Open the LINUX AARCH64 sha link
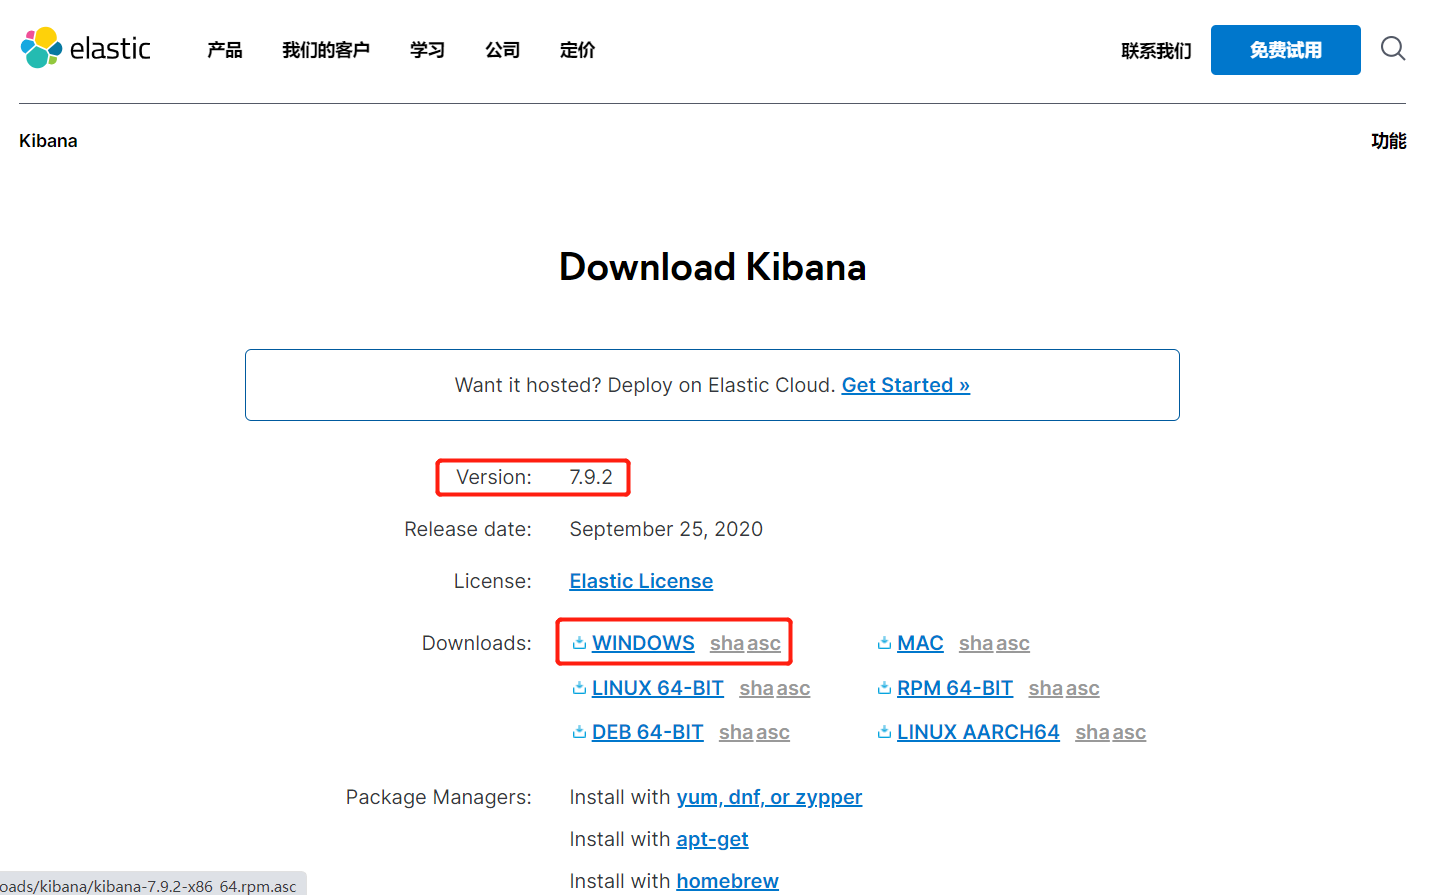This screenshot has width=1440, height=895. [x=1093, y=733]
